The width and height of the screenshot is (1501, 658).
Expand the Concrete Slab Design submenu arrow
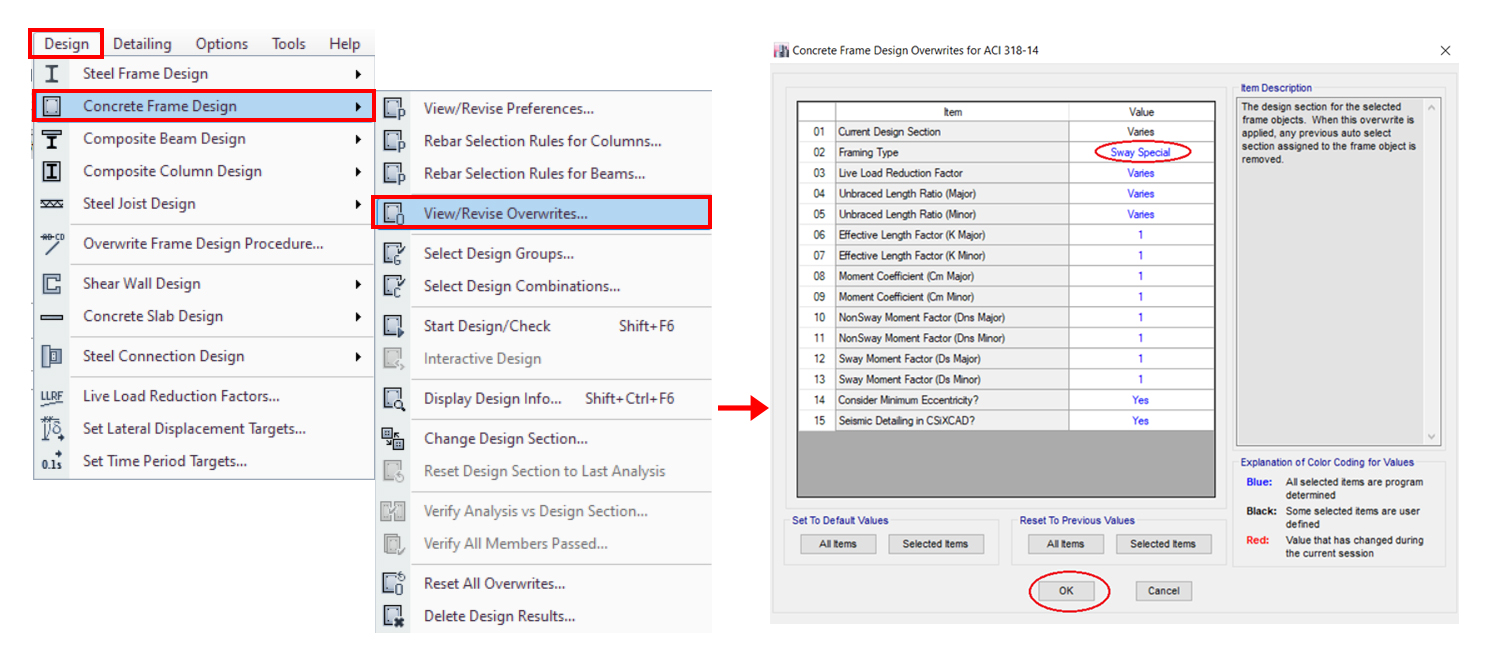coord(358,317)
